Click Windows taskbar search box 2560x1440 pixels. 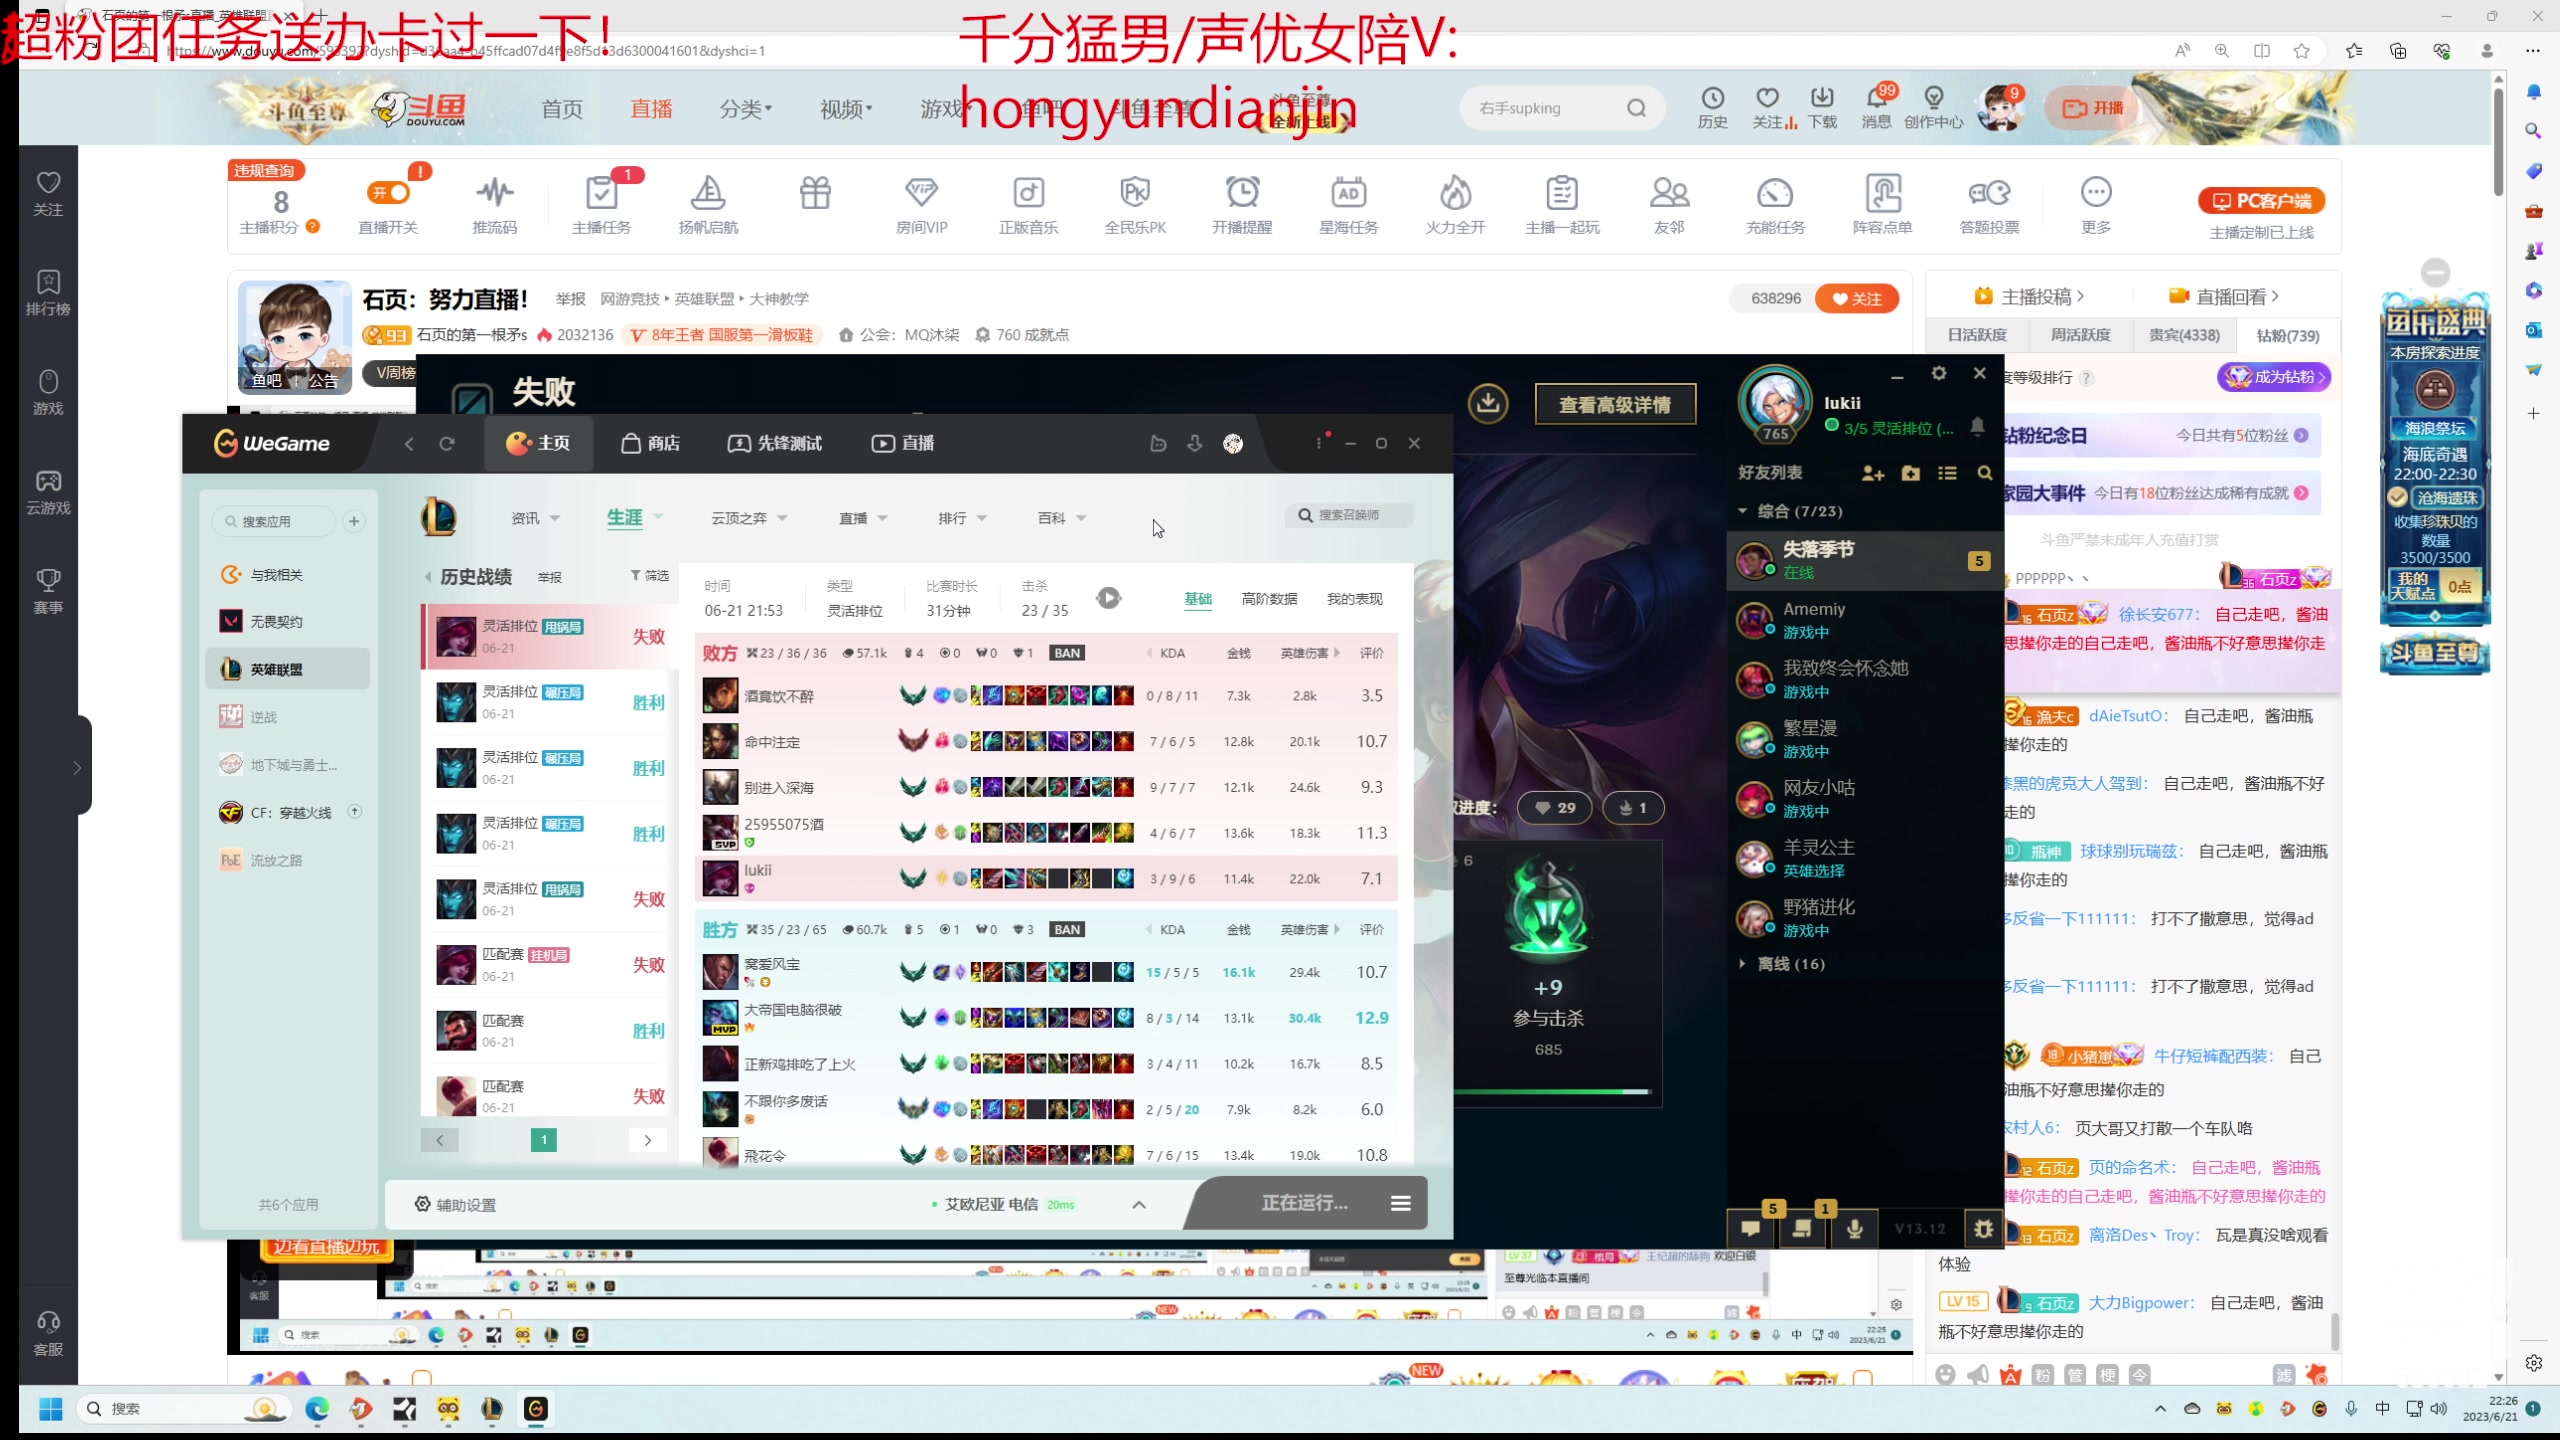(182, 1409)
